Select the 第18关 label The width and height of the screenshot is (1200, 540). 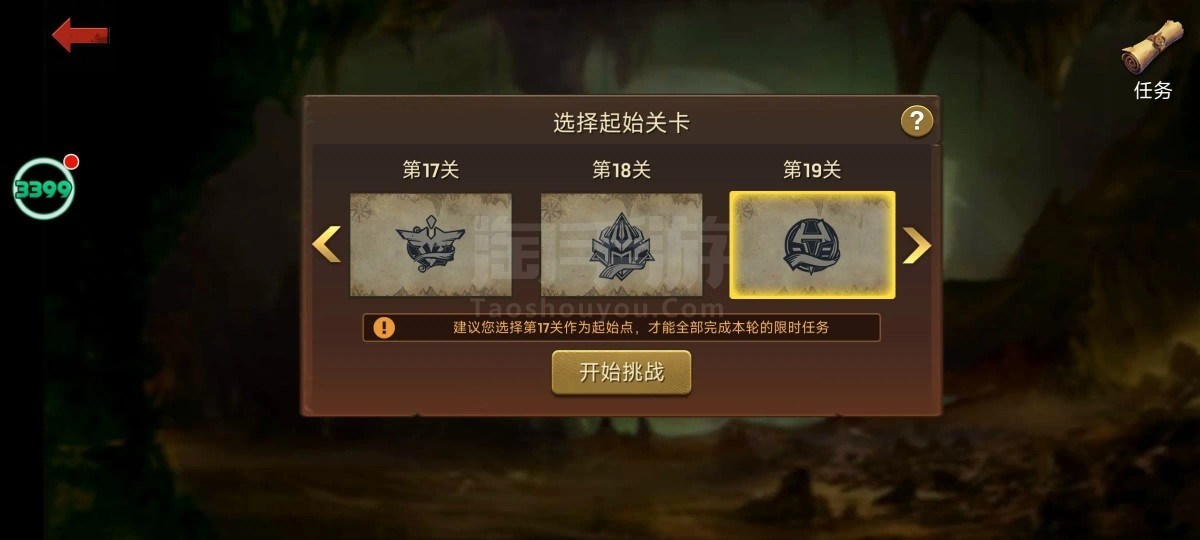621,170
